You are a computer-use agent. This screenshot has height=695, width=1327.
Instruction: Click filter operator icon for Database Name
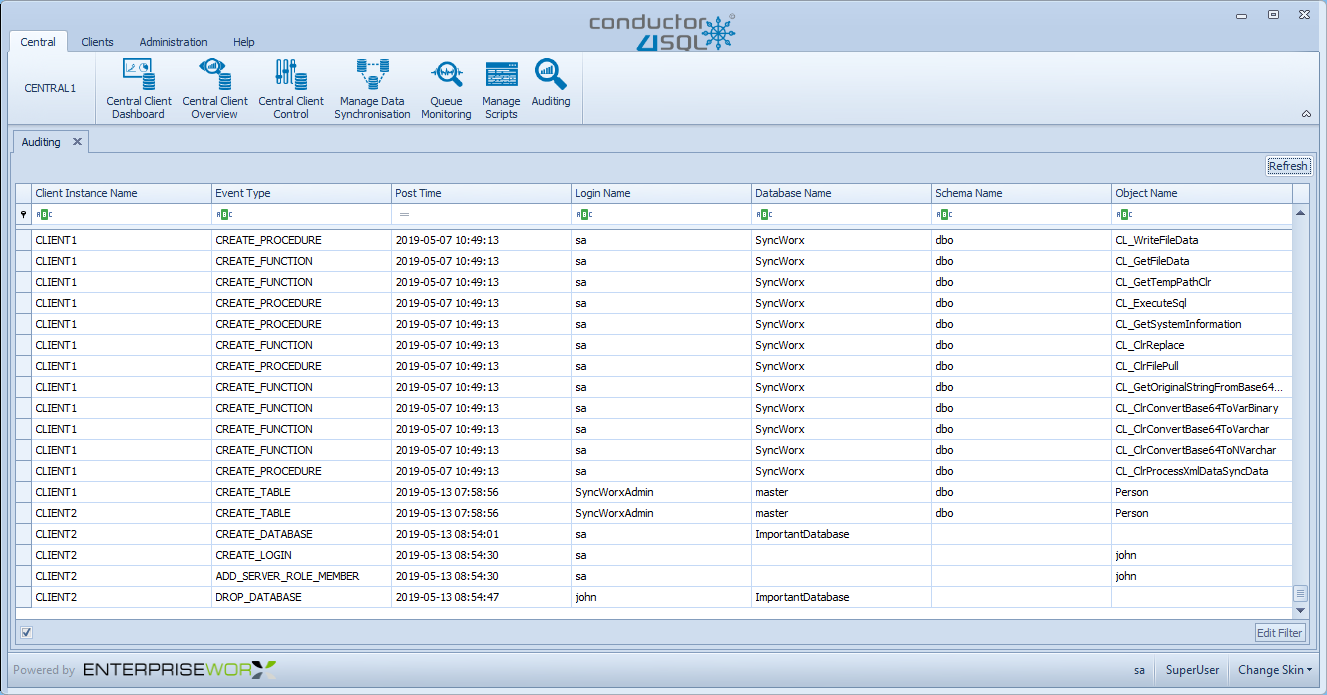762,214
